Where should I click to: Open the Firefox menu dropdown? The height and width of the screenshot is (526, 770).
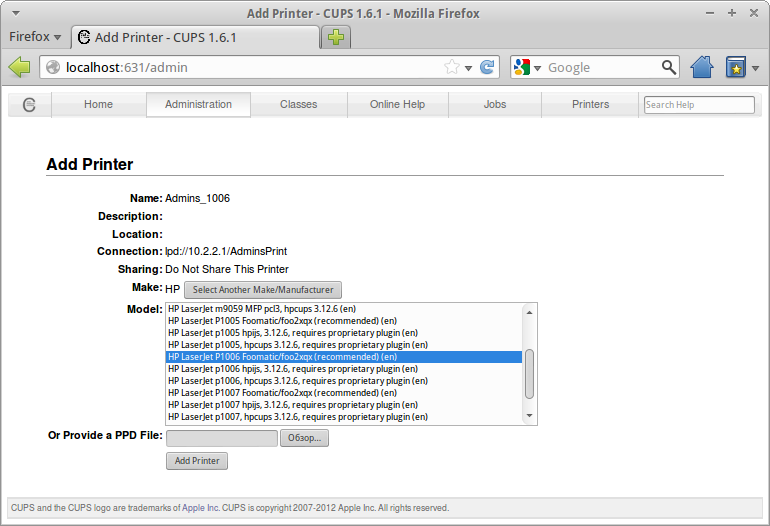(35, 37)
